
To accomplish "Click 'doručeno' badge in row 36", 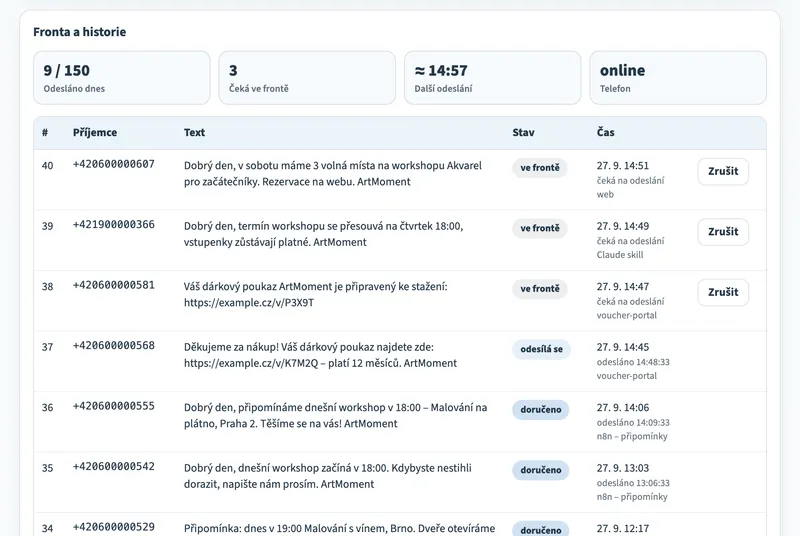I will pos(541,410).
